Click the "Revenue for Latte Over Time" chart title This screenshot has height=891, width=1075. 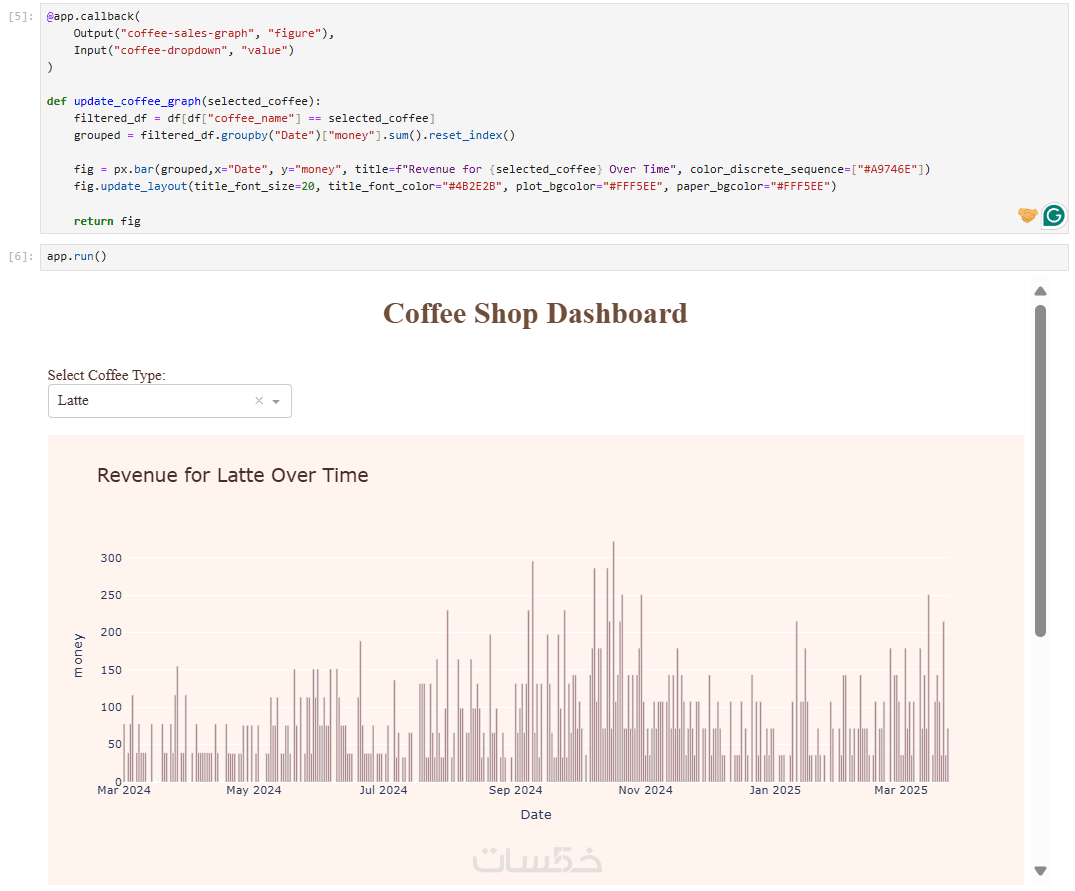[233, 475]
